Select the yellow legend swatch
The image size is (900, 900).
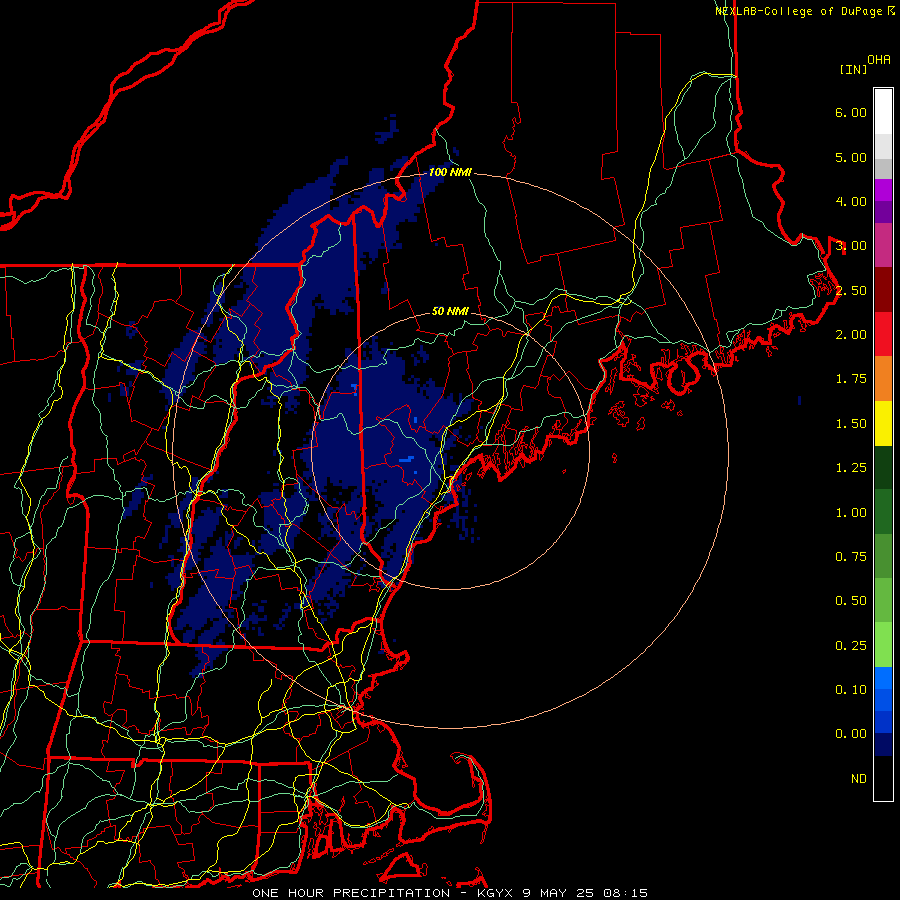883,424
